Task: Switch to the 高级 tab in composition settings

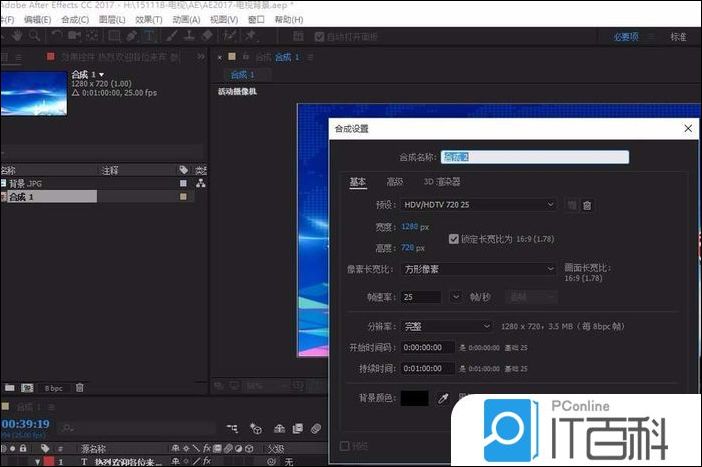Action: (395, 181)
